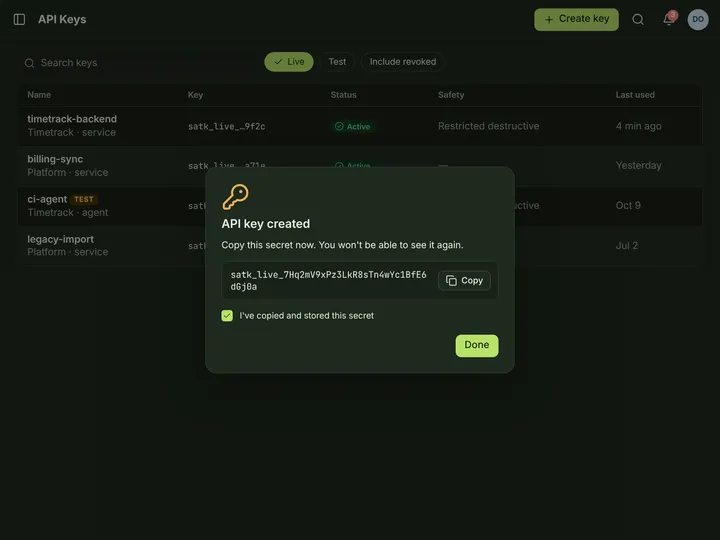
Task: Click Restricted destructive safety label
Action: click(488, 126)
